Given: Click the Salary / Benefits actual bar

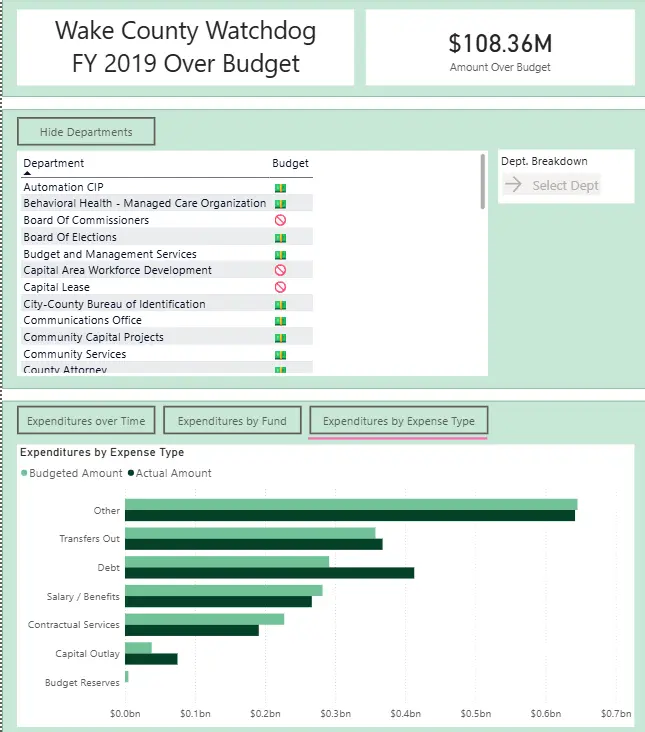Looking at the screenshot, I should pos(218,602).
